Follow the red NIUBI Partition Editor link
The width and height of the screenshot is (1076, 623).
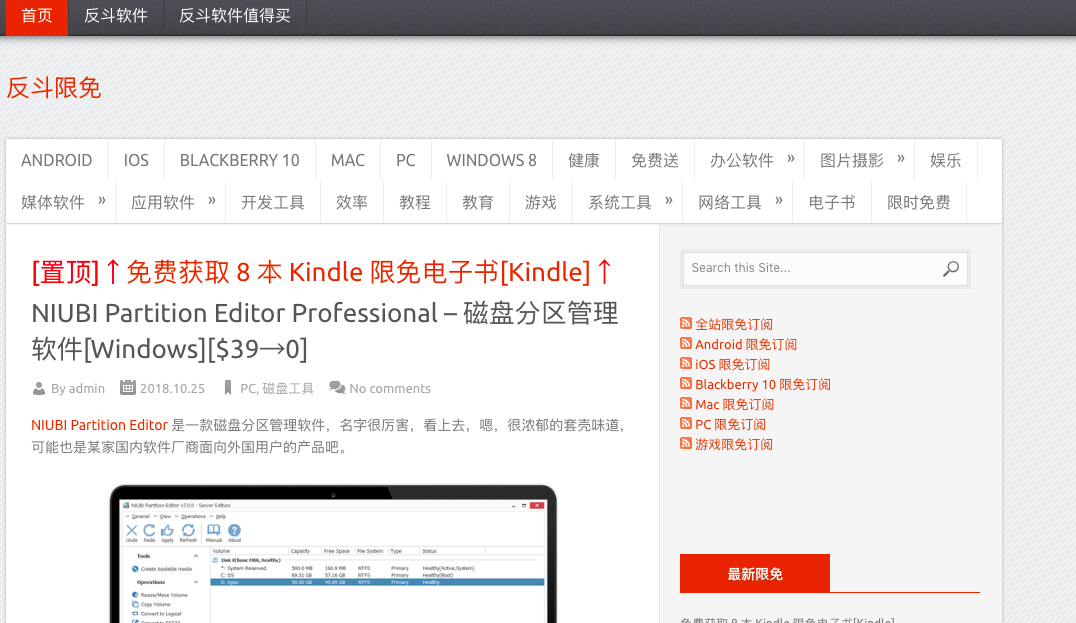[x=100, y=425]
